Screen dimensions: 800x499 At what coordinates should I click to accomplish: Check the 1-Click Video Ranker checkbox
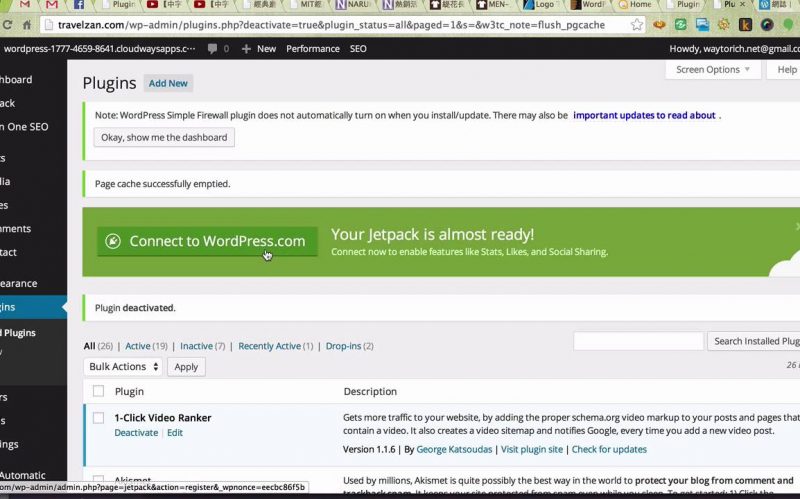coord(98,418)
